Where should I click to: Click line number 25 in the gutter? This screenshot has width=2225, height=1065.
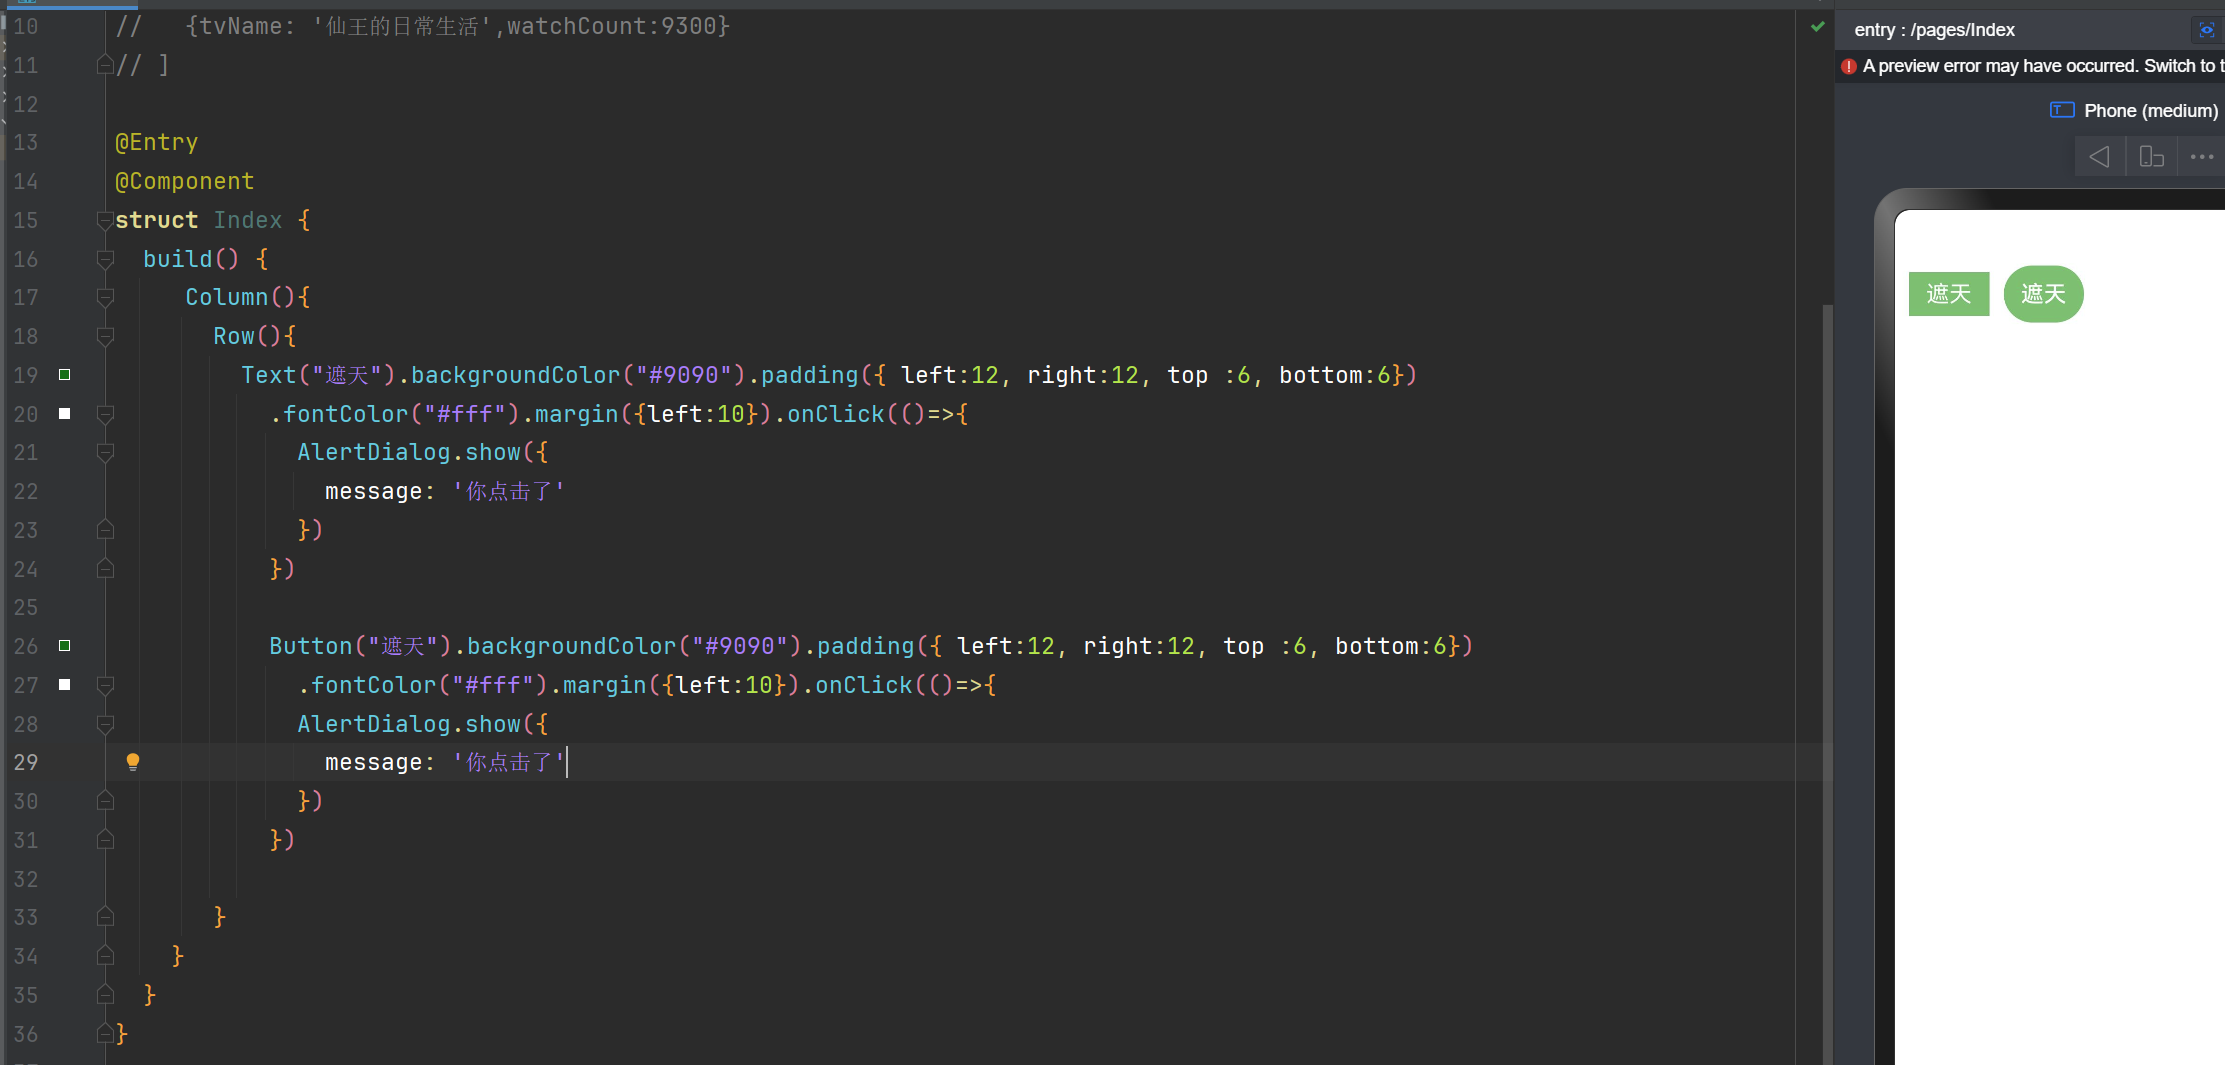pos(26,607)
